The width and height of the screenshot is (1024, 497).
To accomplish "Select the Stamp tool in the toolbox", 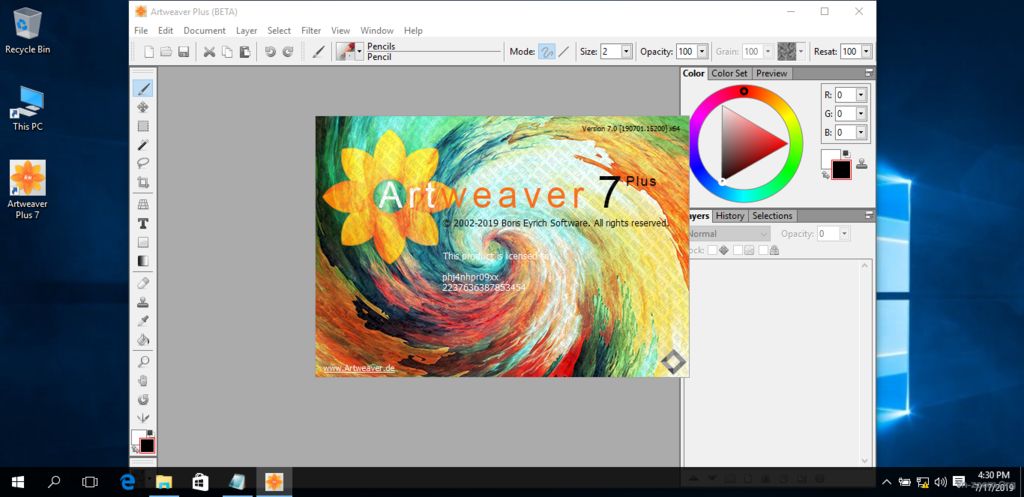I will pos(143,302).
